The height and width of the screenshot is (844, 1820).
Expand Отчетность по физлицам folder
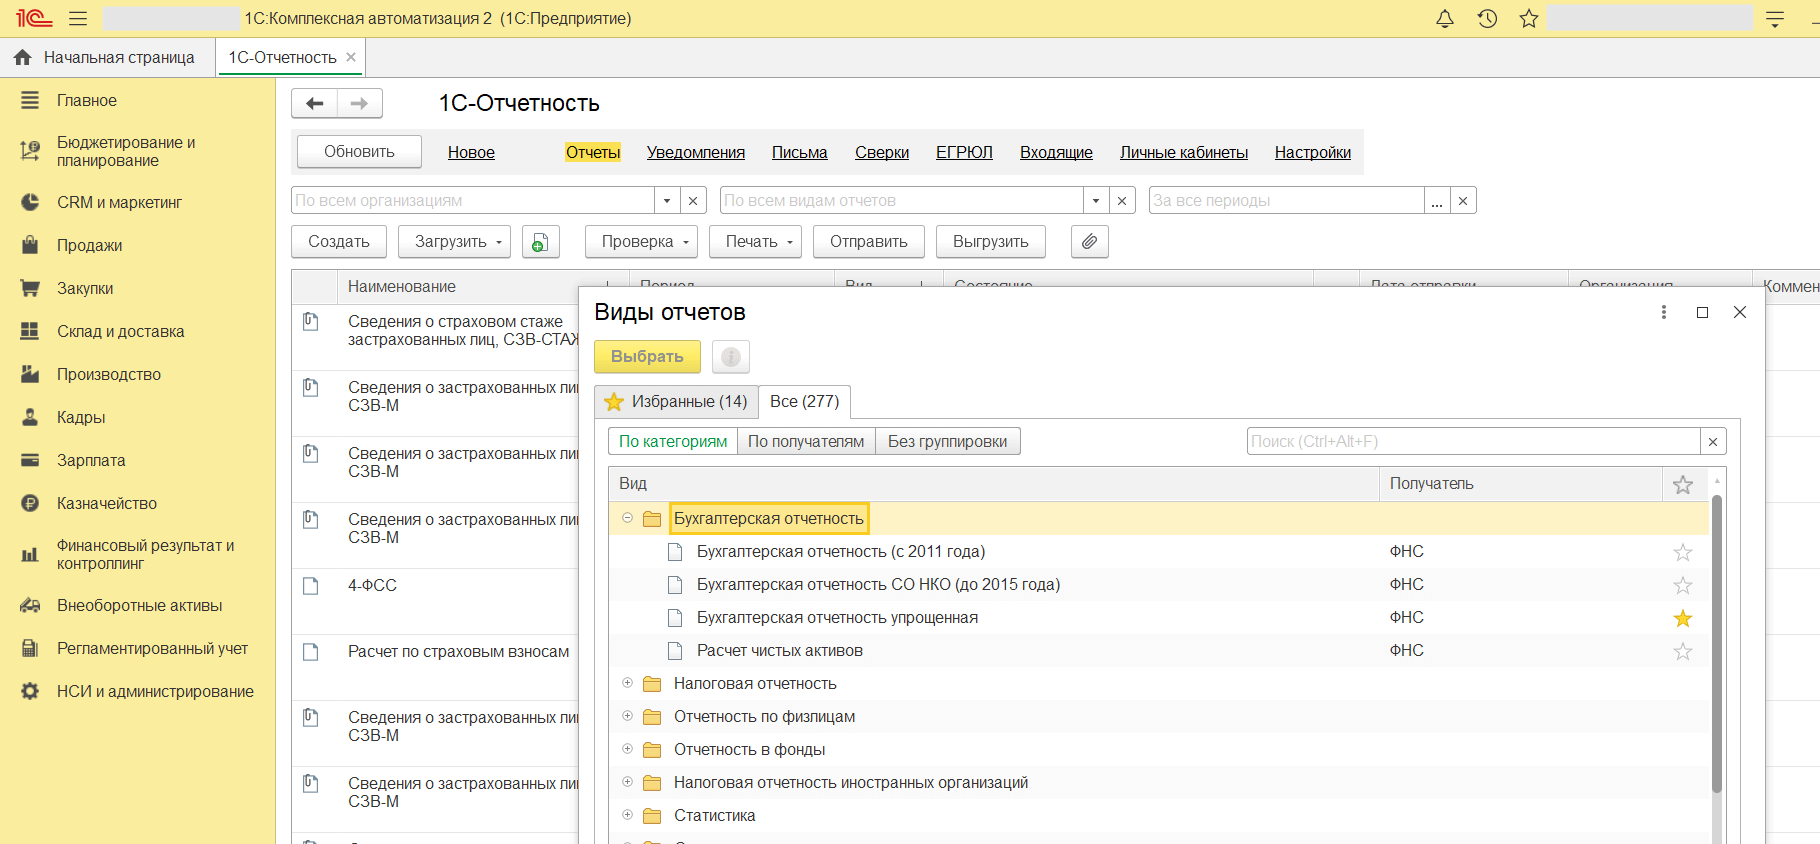click(627, 716)
